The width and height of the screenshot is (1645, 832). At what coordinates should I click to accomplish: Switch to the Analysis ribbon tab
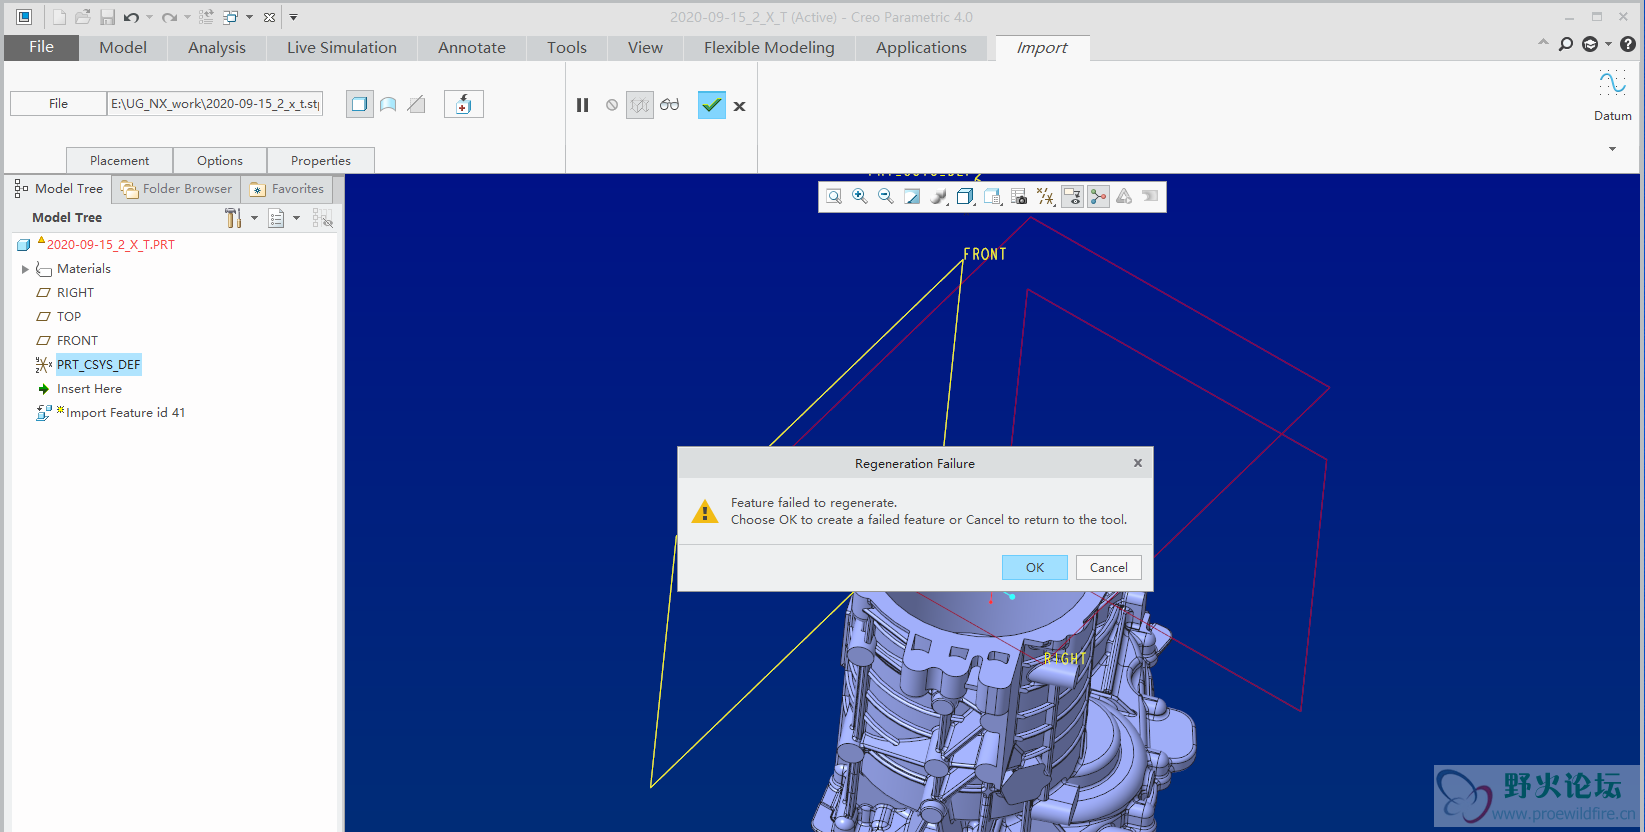click(217, 47)
